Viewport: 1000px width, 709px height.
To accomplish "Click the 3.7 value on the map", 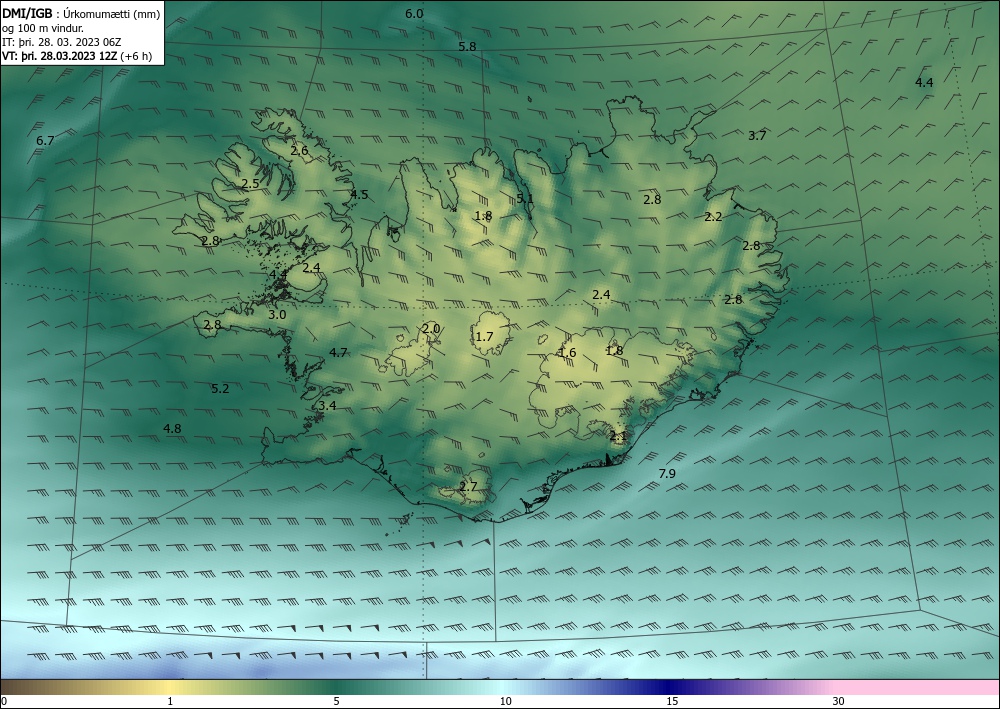I will (x=757, y=135).
